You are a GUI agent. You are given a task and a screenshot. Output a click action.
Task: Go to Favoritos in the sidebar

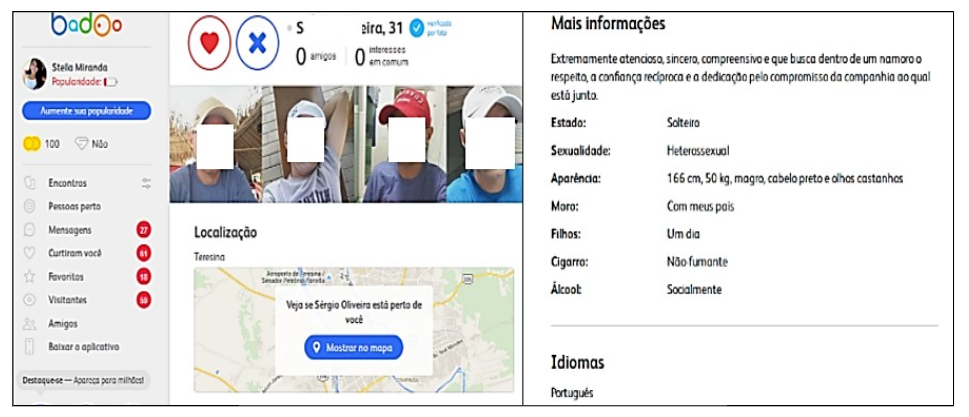pos(66,276)
